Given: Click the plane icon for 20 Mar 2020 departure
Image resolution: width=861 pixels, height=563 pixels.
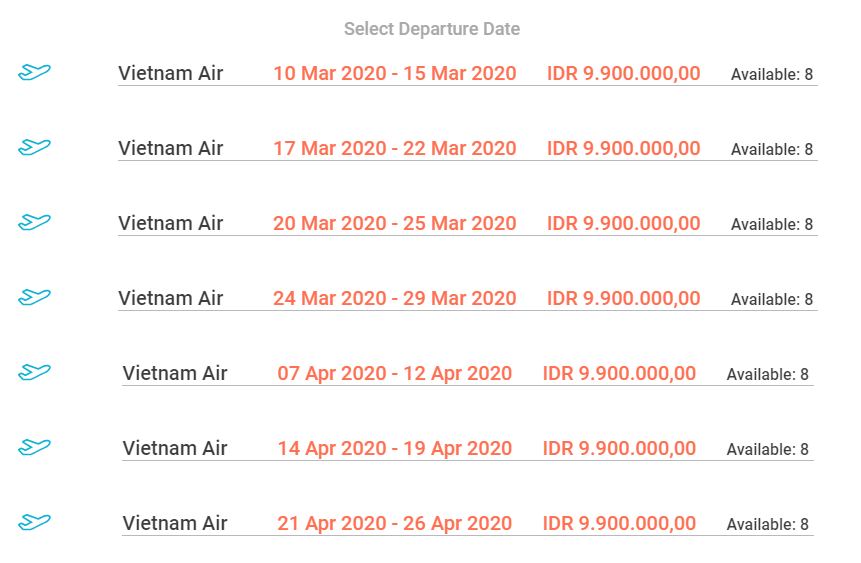Looking at the screenshot, I should 34,222.
